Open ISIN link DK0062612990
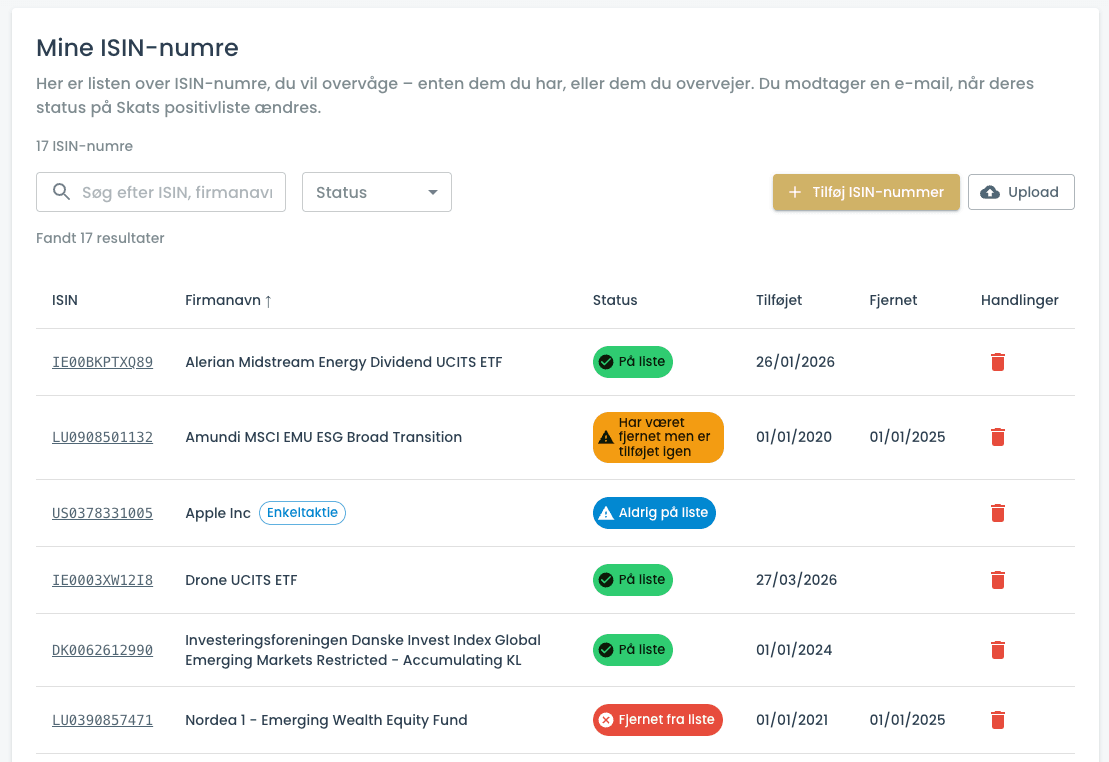Viewport: 1109px width, 762px height. point(103,650)
